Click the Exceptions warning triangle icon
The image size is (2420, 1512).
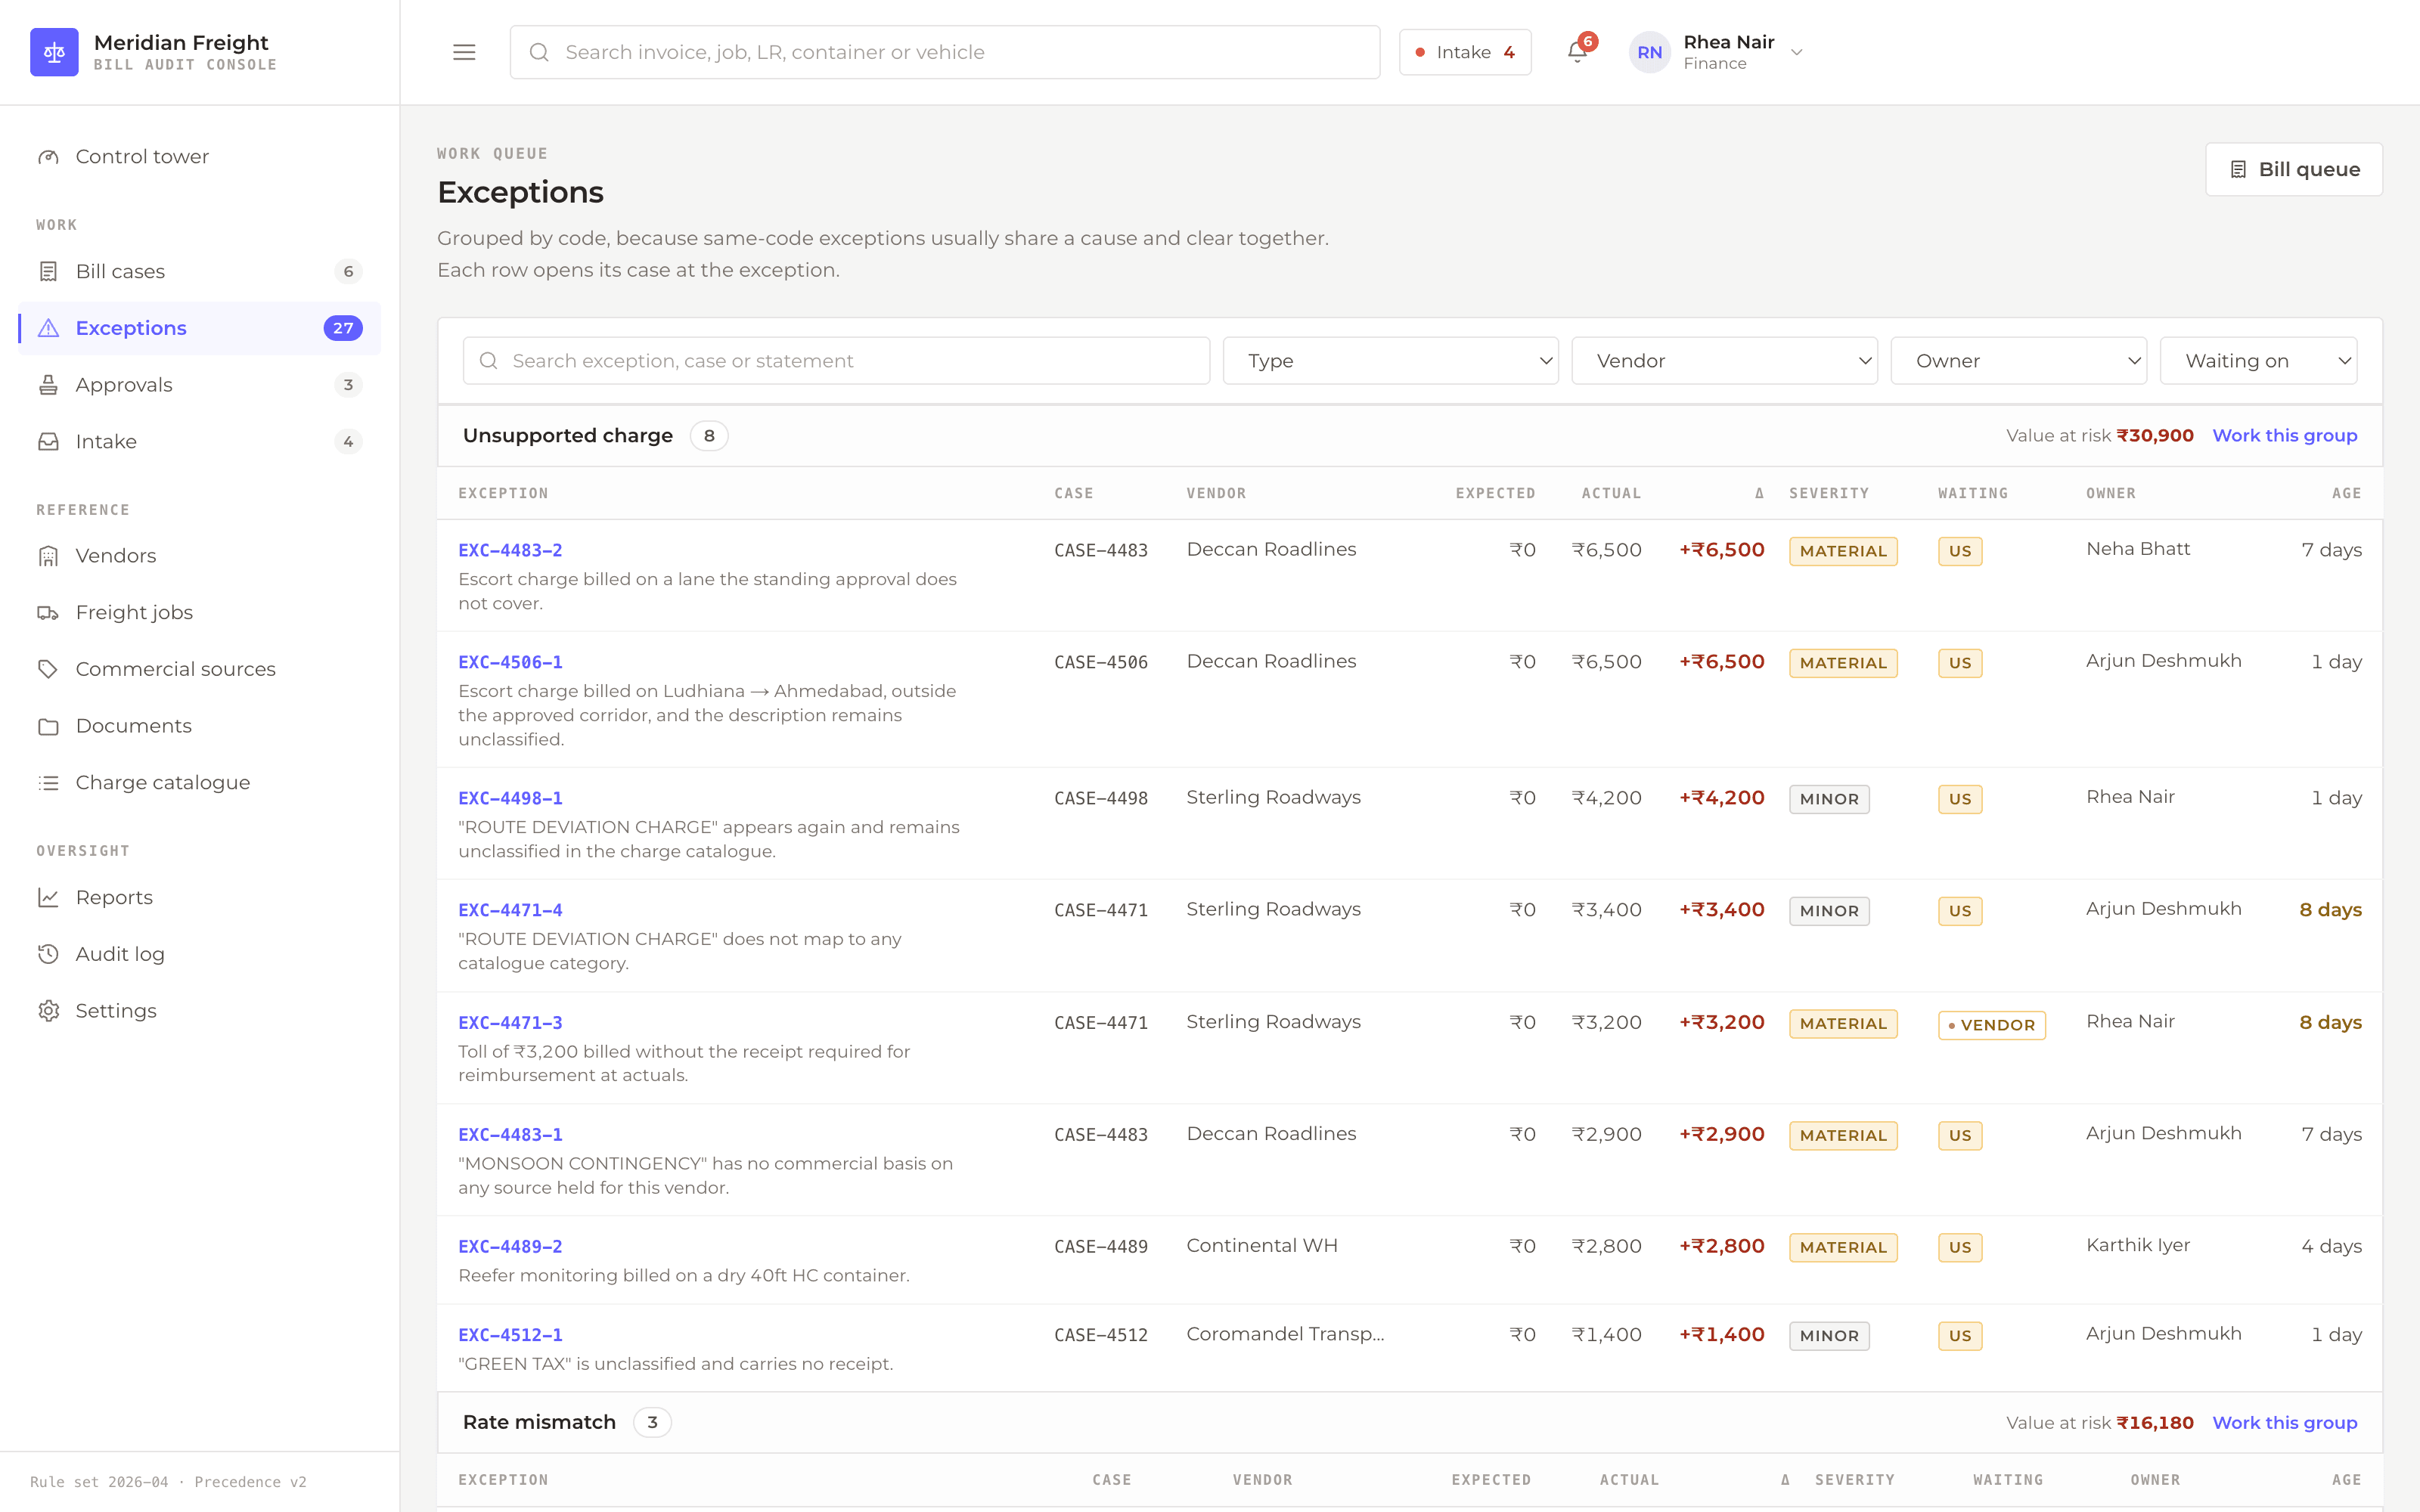click(48, 328)
